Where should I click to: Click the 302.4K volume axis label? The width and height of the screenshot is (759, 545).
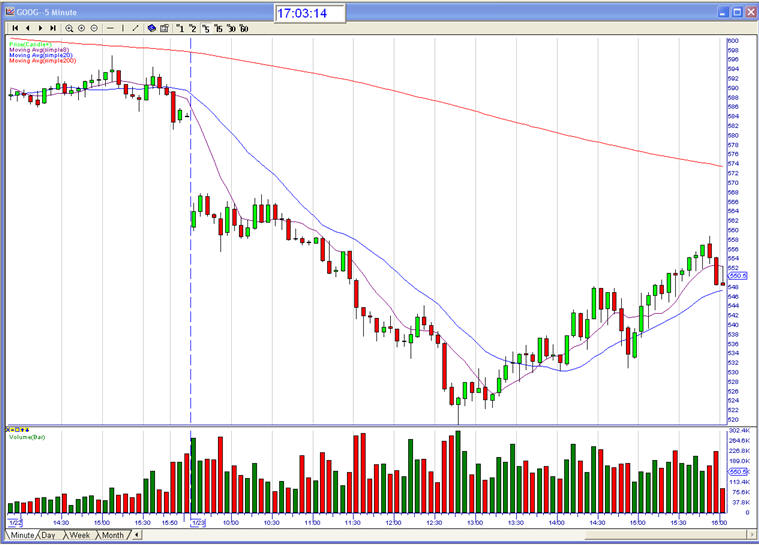click(739, 430)
